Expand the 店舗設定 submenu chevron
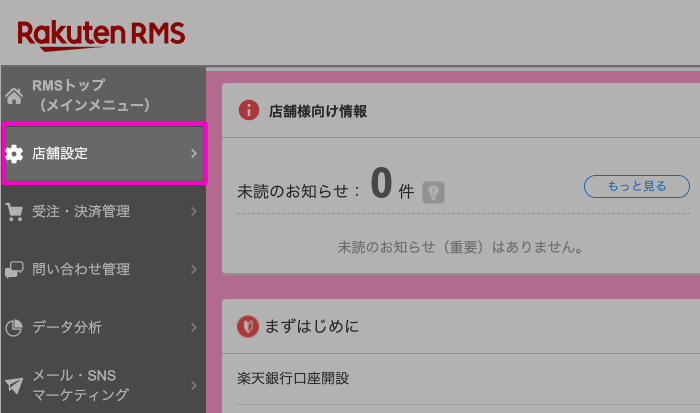Viewport: 700px width, 413px height. [193, 154]
